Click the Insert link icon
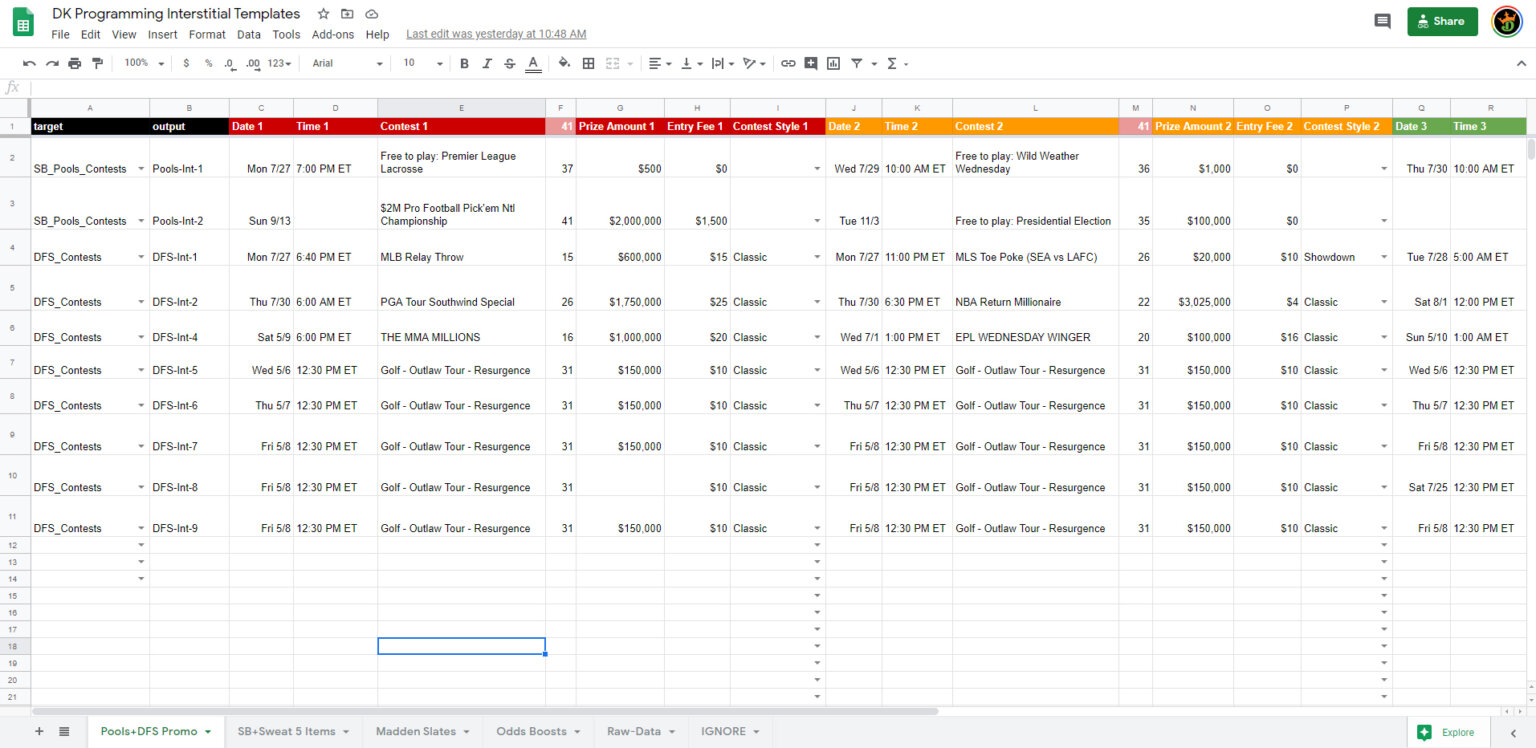The width and height of the screenshot is (1536, 748). coord(788,63)
